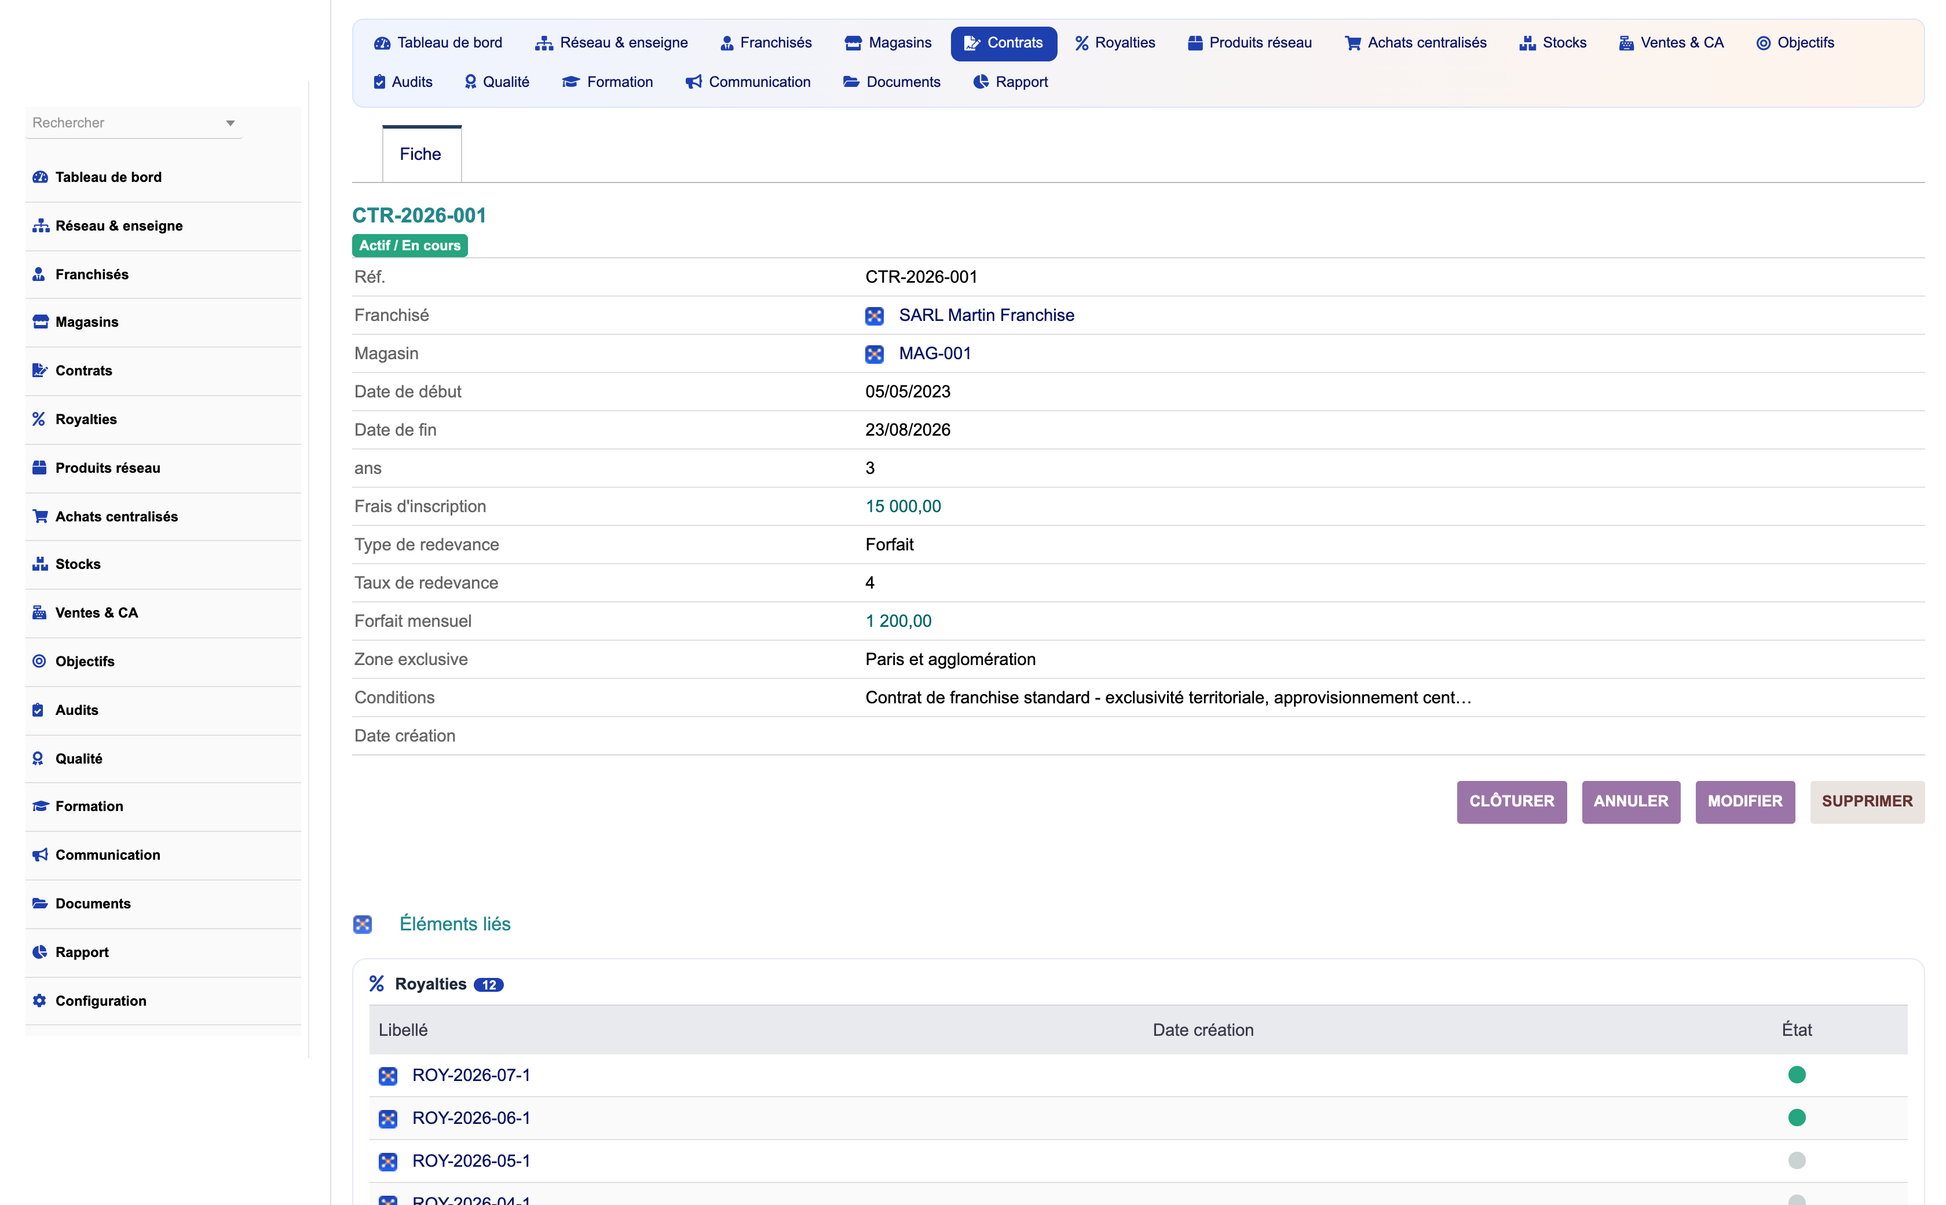Select active Contrats top menu item

1004,43
